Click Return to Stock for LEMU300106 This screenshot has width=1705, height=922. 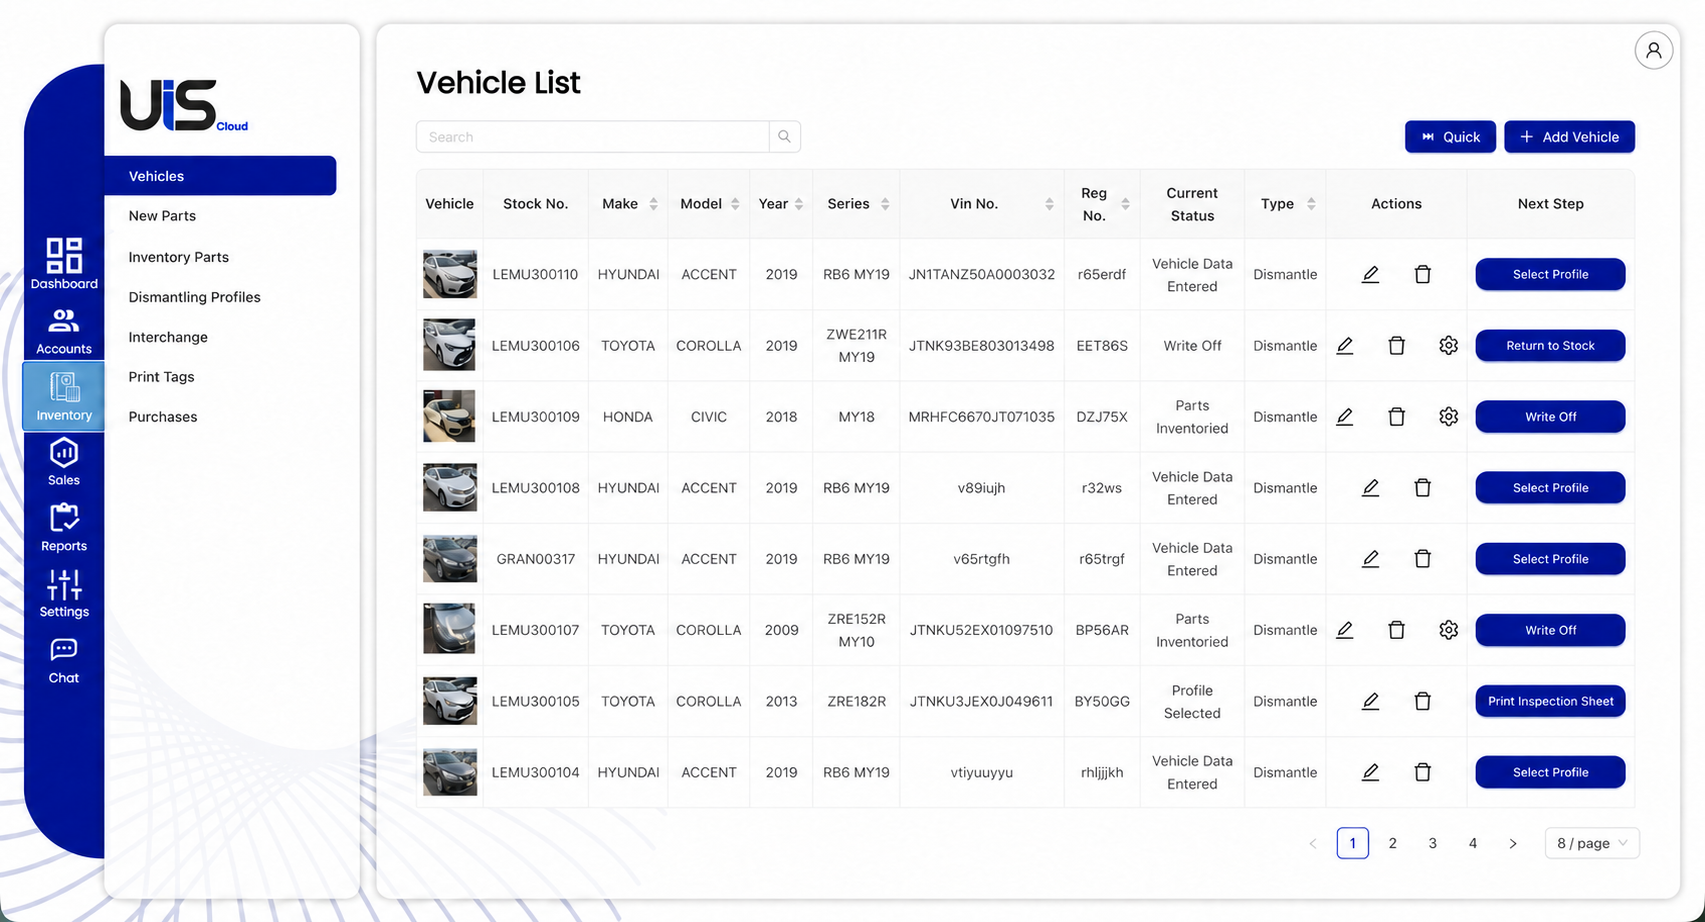click(1550, 346)
